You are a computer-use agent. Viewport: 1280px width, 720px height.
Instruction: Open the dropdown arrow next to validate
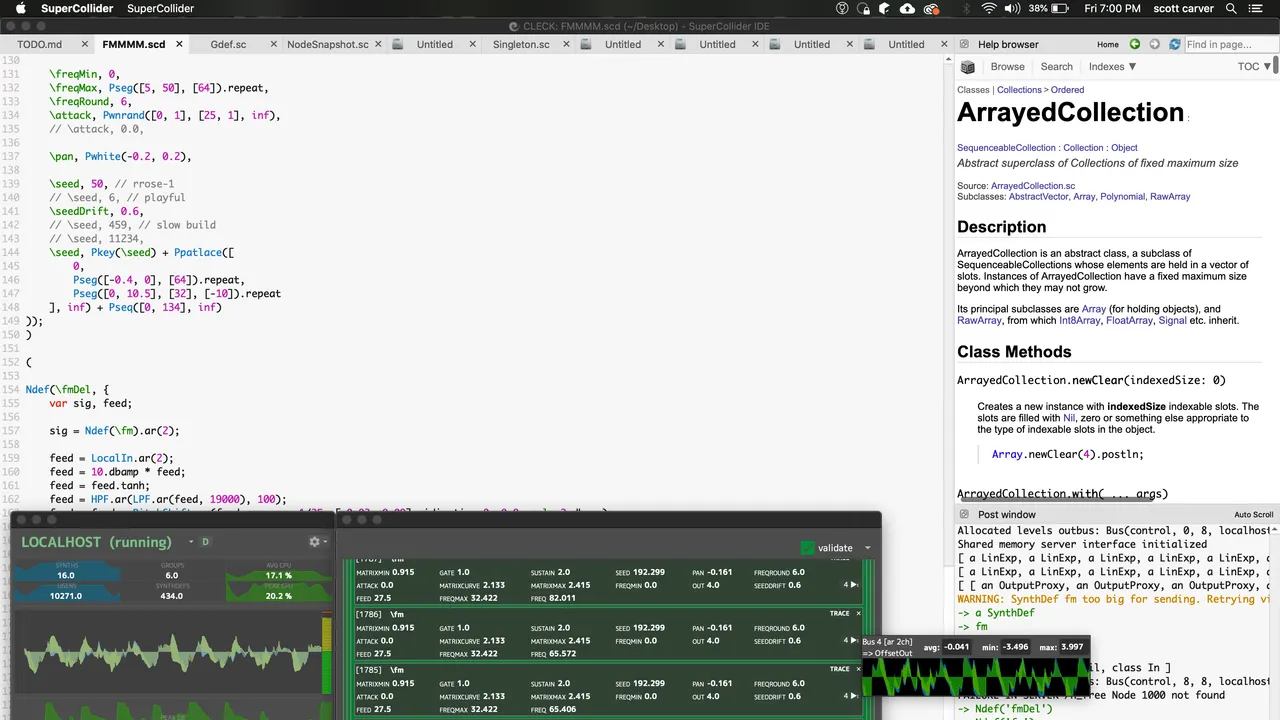pos(867,547)
